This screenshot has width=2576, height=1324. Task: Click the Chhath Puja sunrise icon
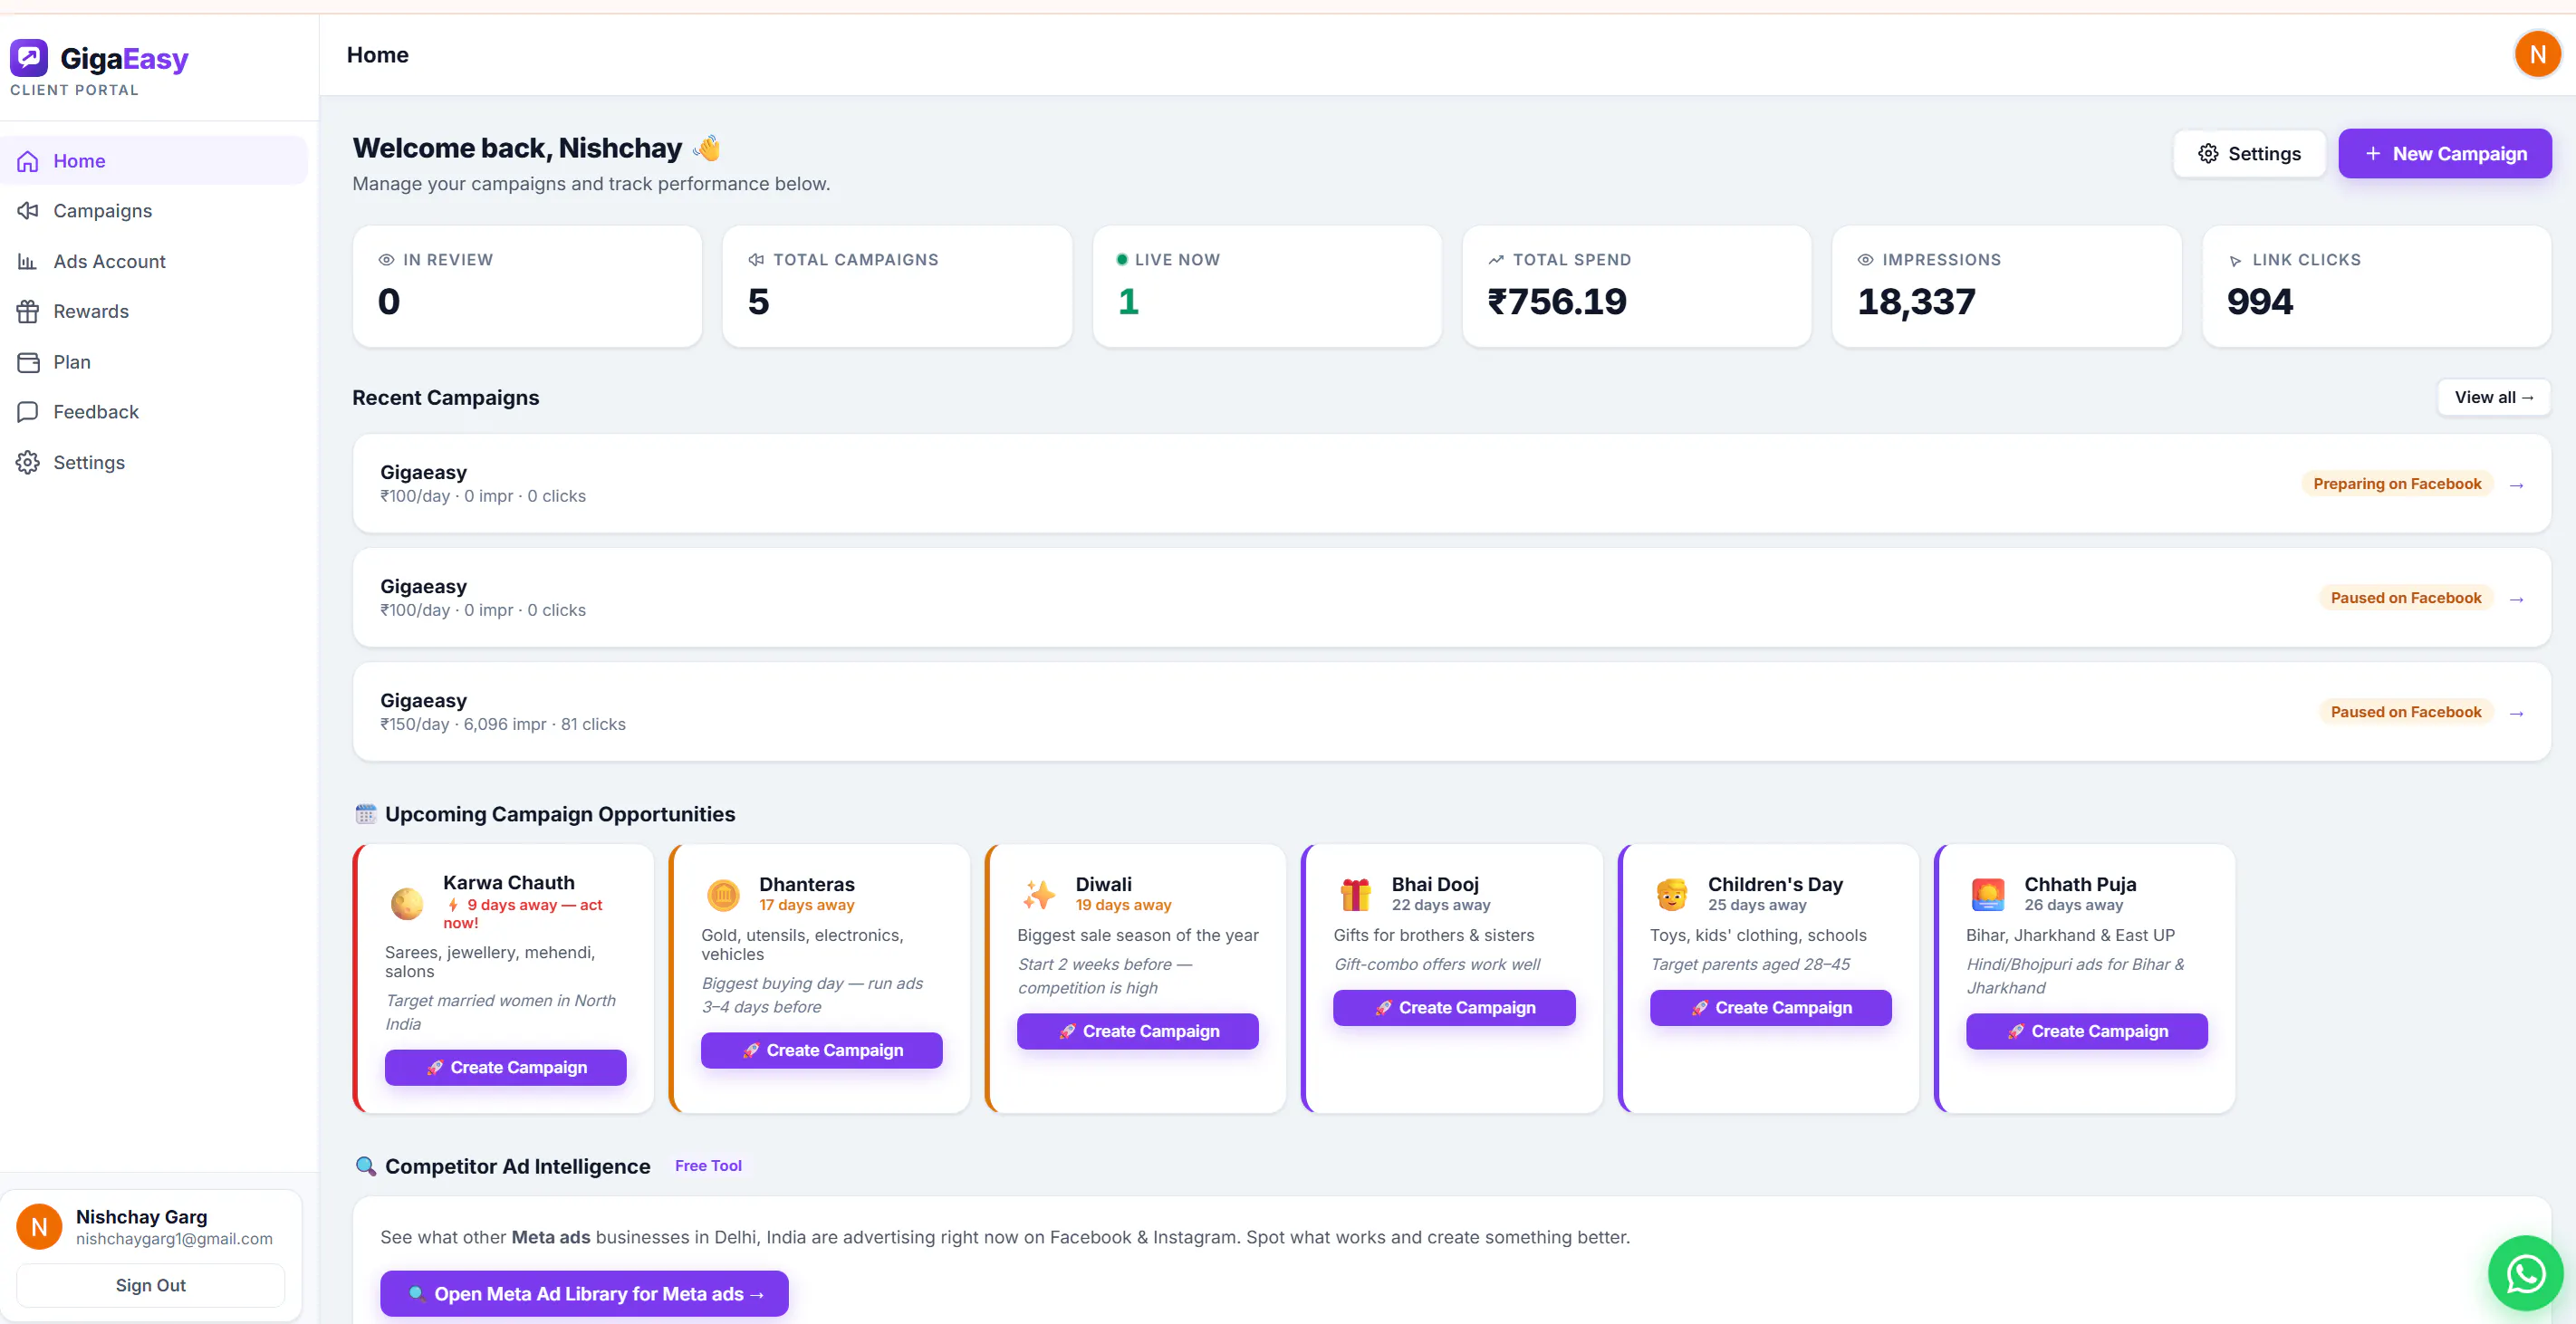click(x=1988, y=894)
